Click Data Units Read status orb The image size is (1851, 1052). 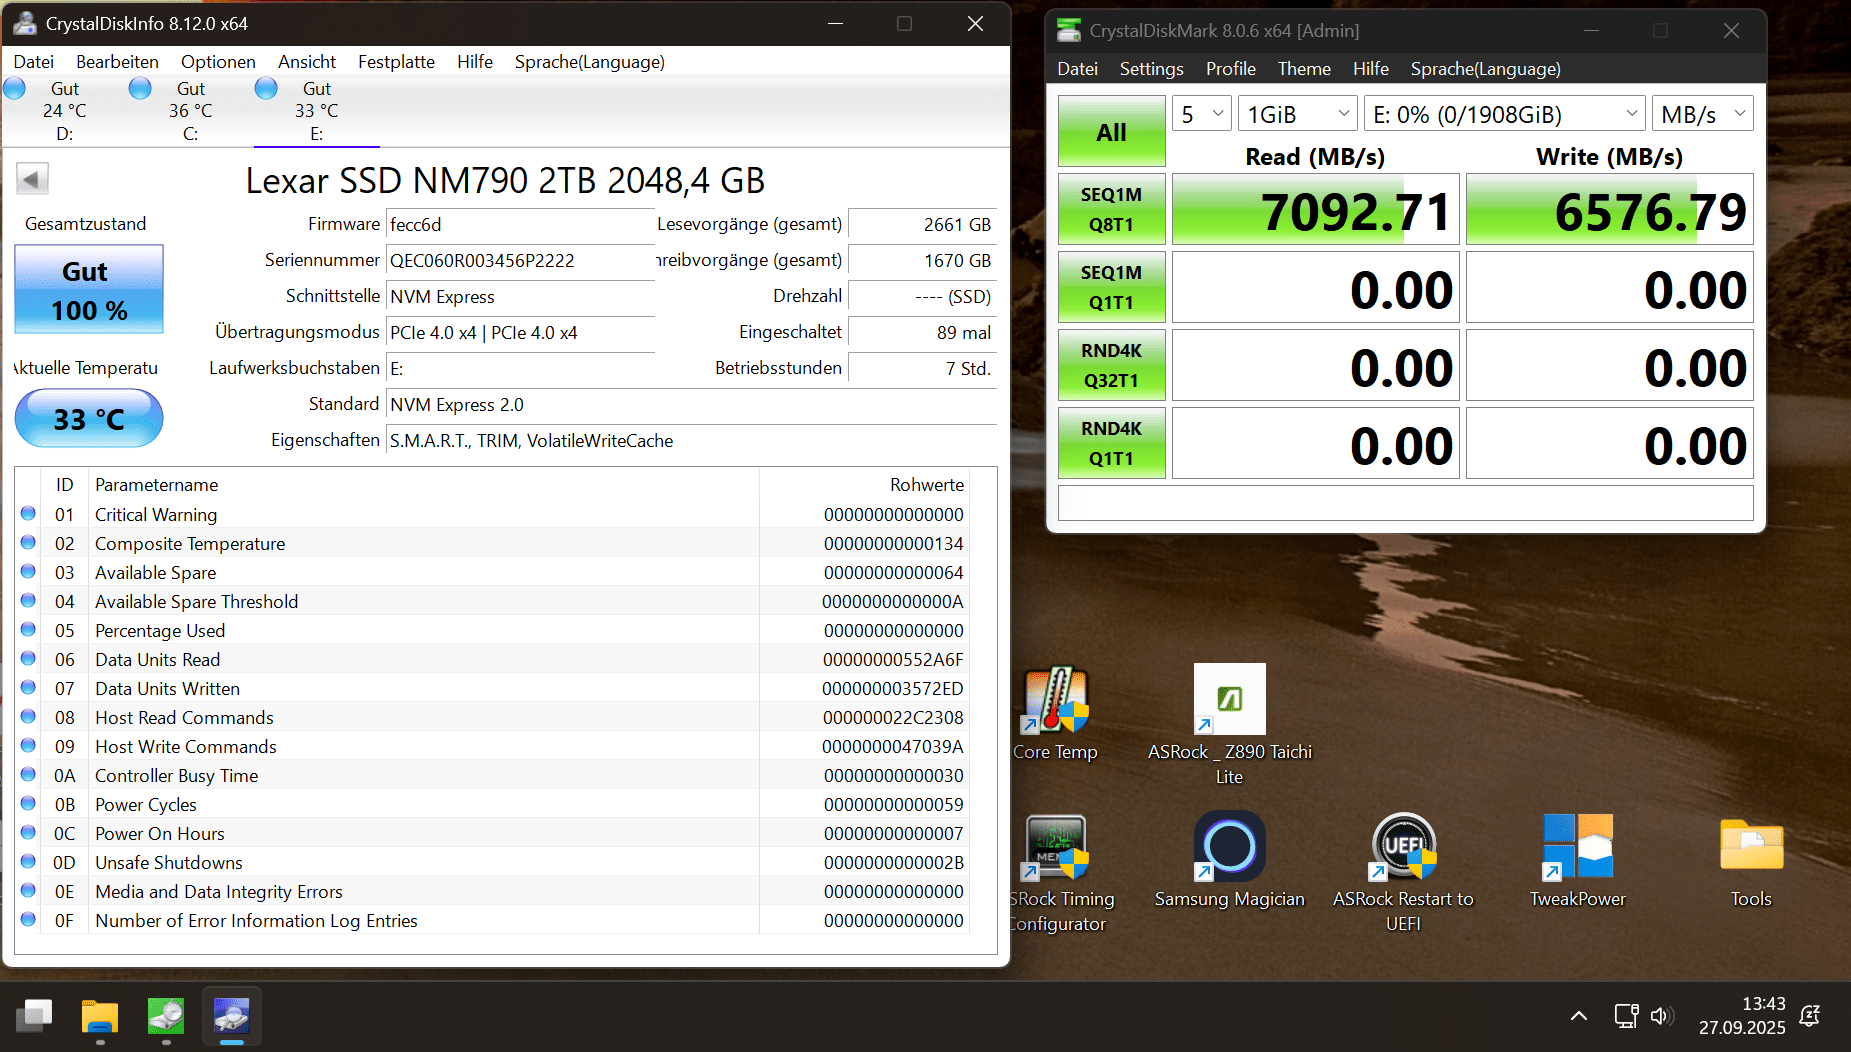click(x=28, y=659)
